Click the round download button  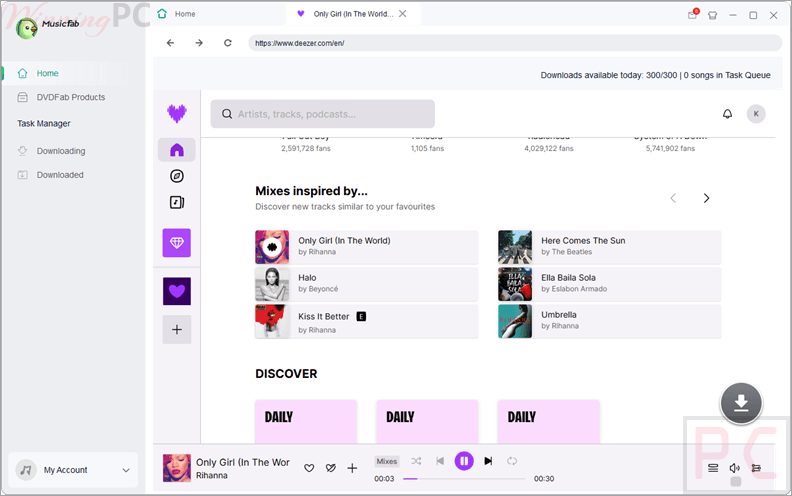pos(741,404)
